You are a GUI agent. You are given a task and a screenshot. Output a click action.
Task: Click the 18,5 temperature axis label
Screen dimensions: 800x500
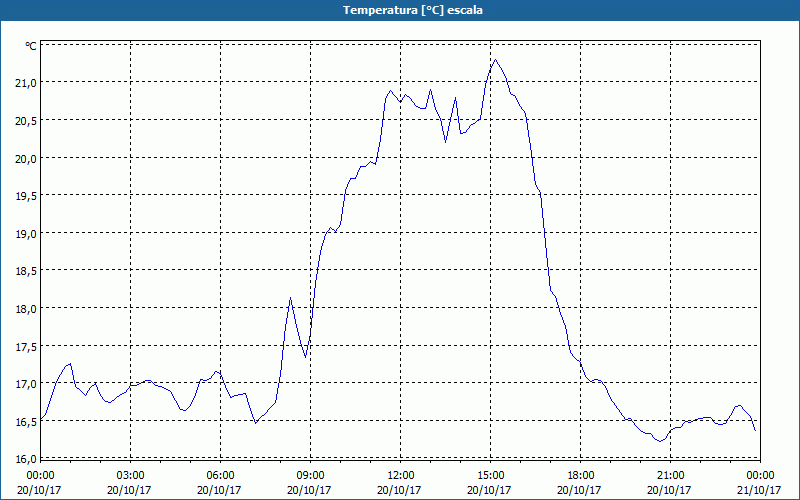26,271
